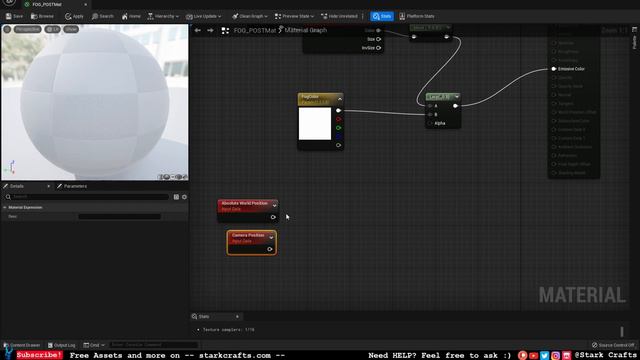Select the Absolute World Position node title
Image resolution: width=640 pixels, height=360 pixels.
click(x=244, y=203)
